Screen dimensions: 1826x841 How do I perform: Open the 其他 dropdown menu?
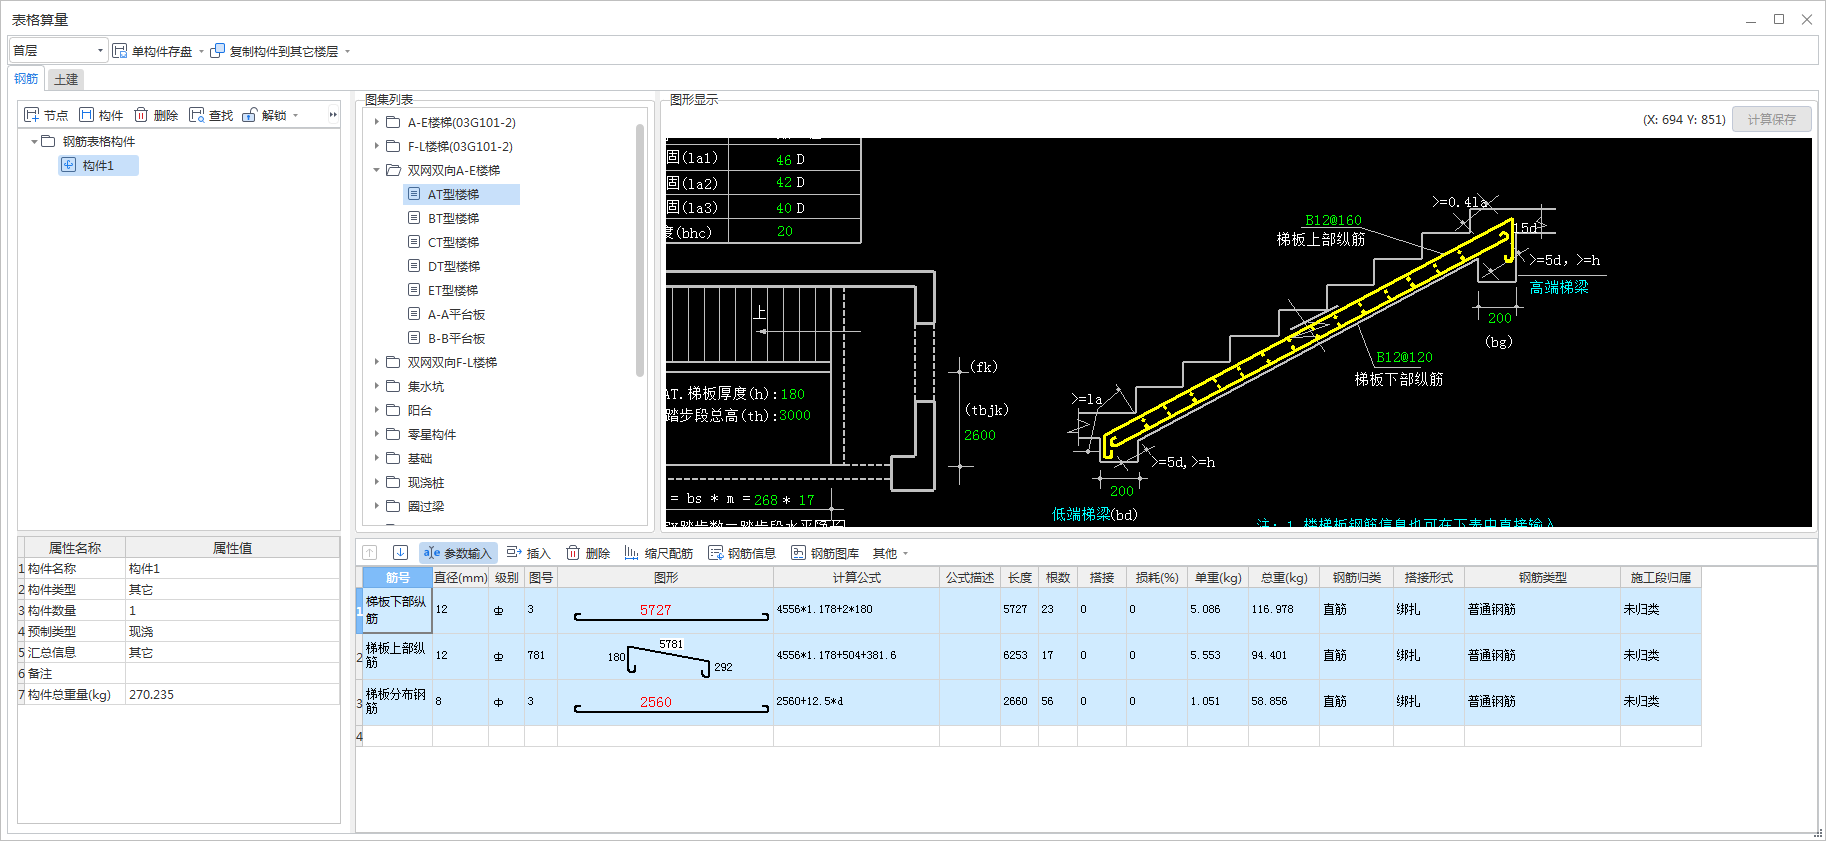[890, 553]
